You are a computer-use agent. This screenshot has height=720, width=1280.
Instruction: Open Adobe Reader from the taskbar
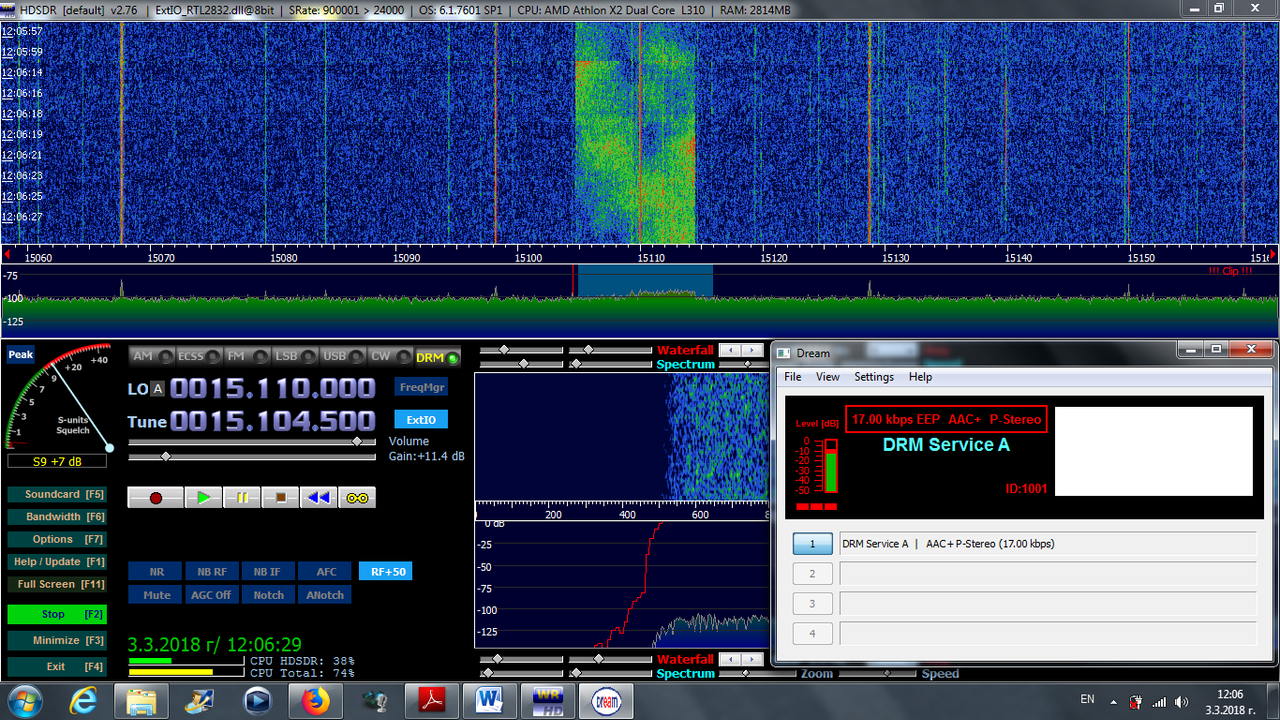point(431,701)
